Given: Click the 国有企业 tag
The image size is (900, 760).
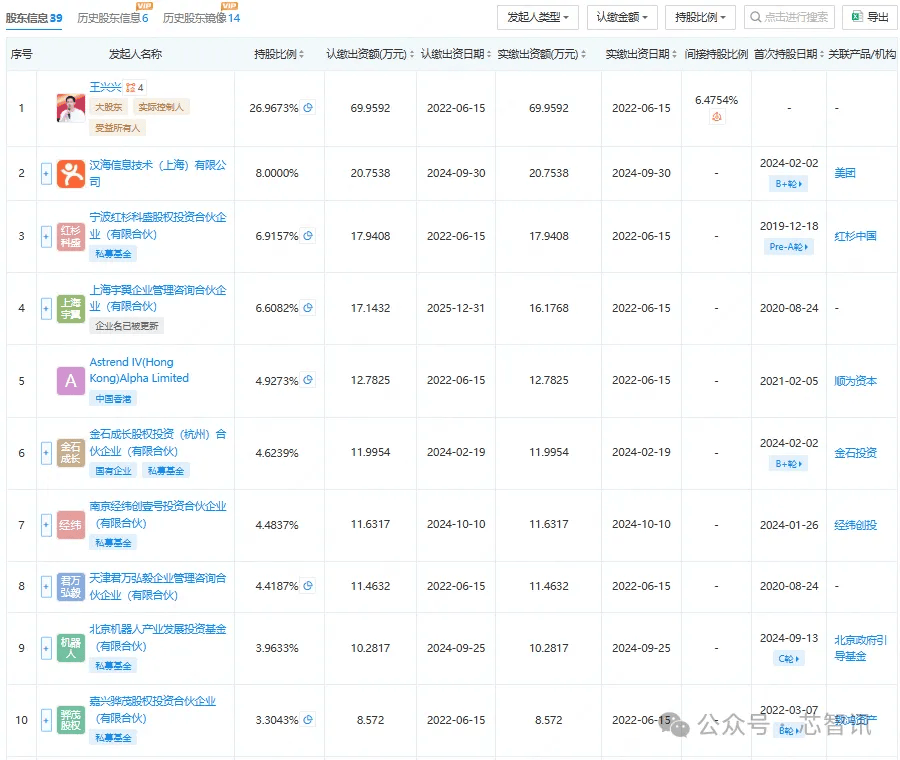Looking at the screenshot, I should pyautogui.click(x=113, y=471).
